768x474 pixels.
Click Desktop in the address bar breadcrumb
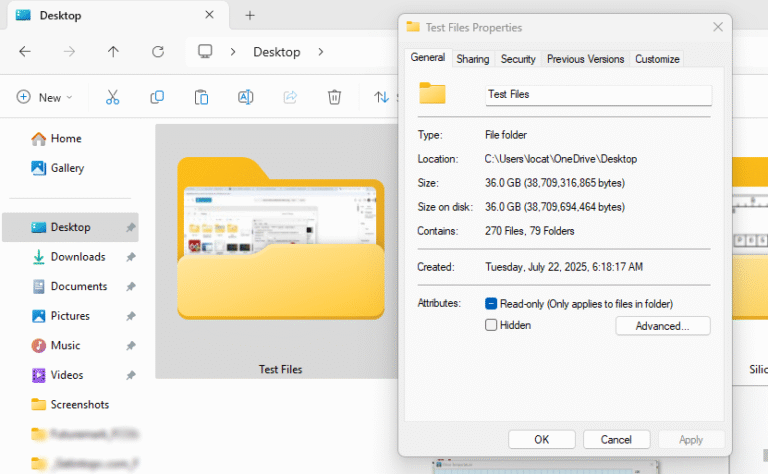coord(277,52)
